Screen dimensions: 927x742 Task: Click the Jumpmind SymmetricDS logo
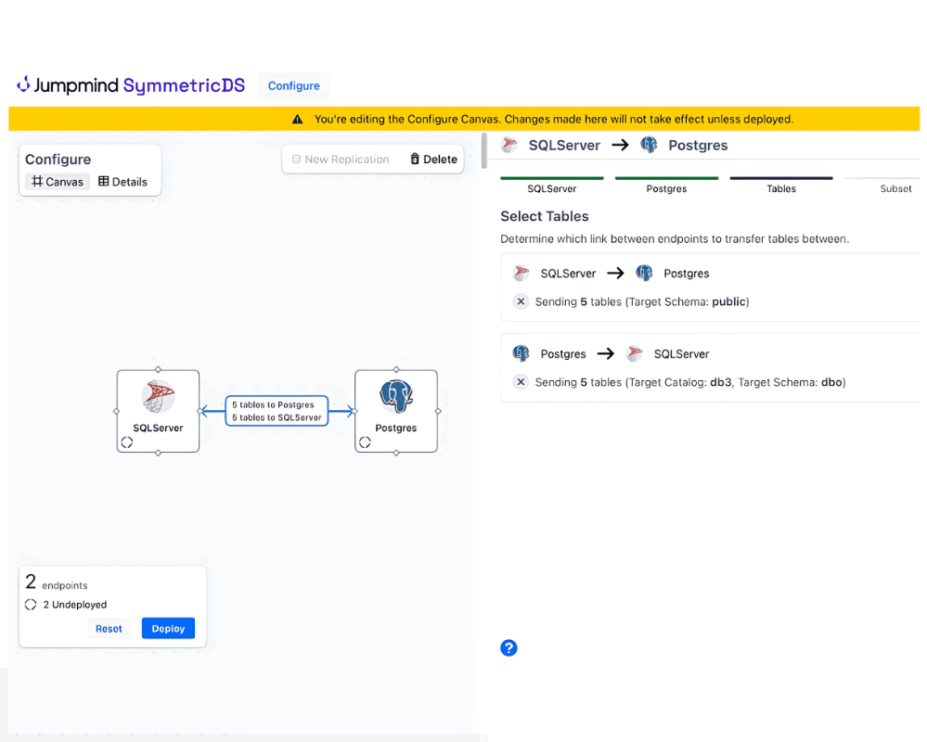[x=128, y=85]
